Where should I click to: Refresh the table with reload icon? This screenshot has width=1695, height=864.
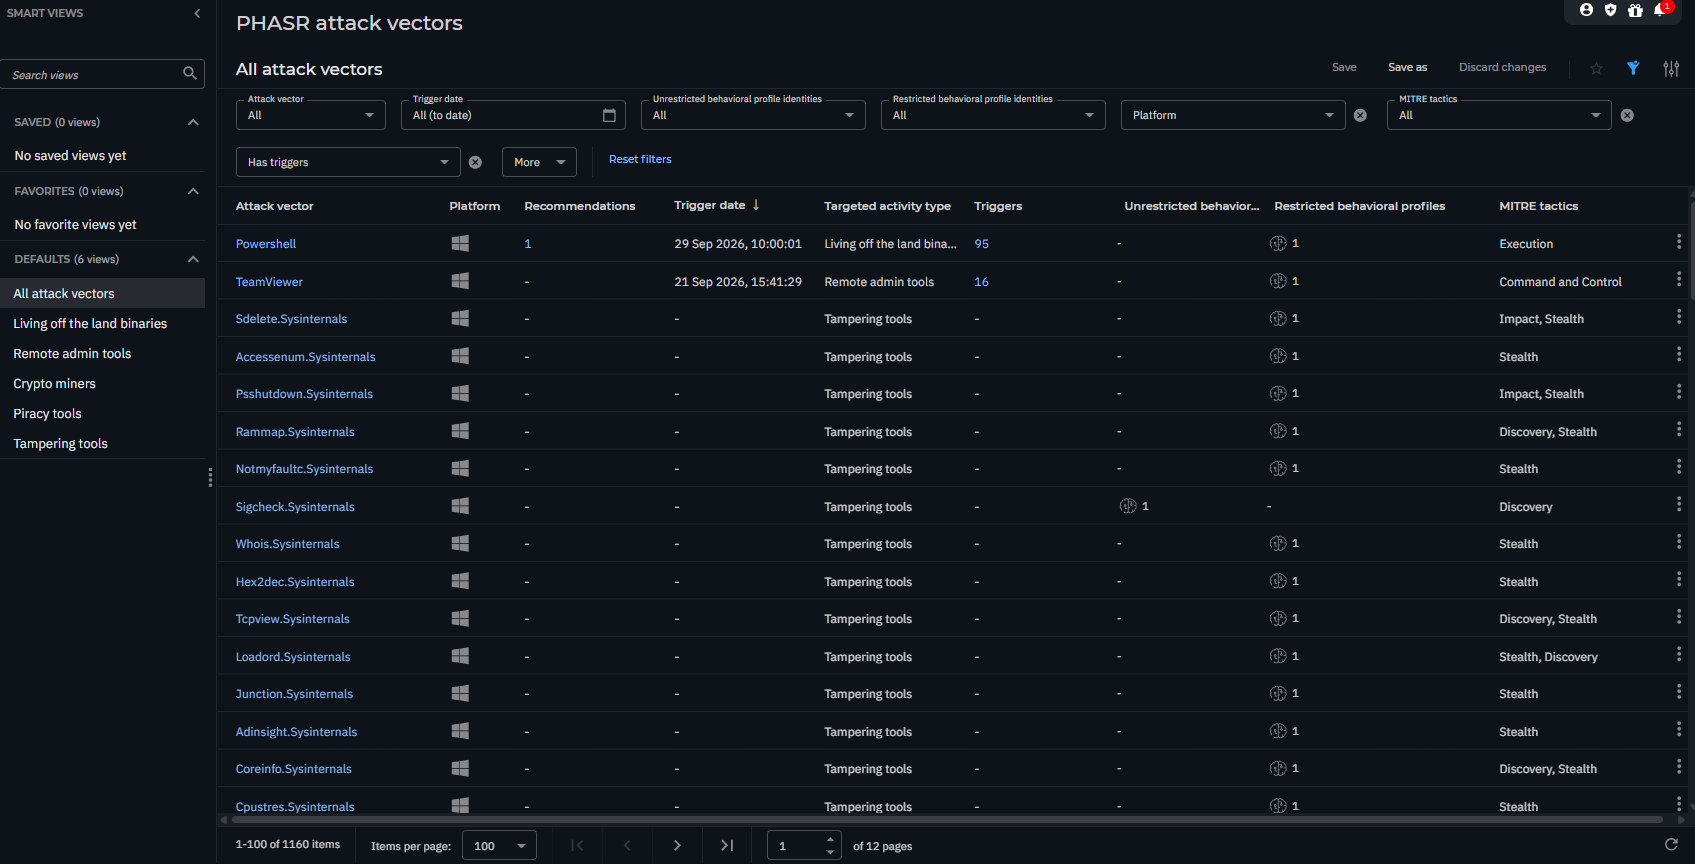coord(1671,845)
